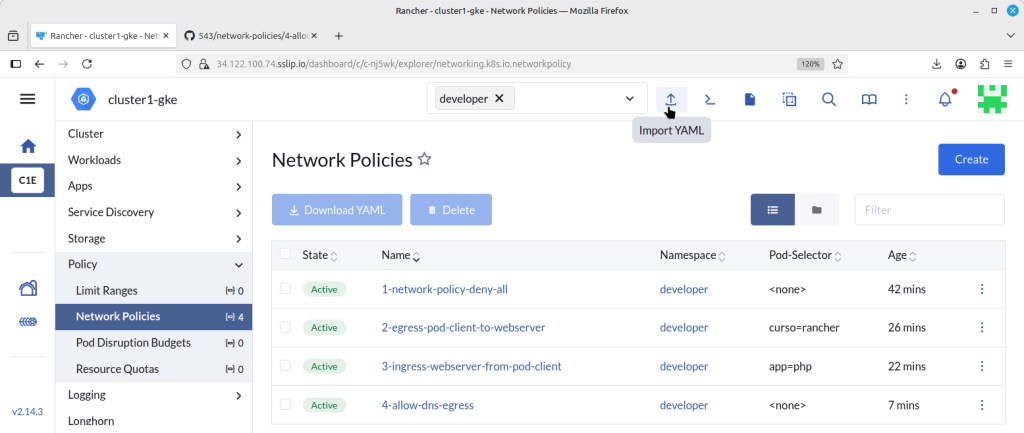The image size is (1024, 433).
Task: Open the hamburger navigation menu
Action: click(x=27, y=99)
